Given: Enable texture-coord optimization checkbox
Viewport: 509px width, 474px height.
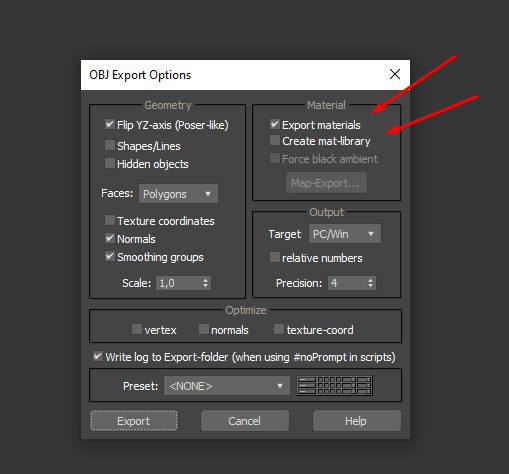Looking at the screenshot, I should [x=279, y=329].
